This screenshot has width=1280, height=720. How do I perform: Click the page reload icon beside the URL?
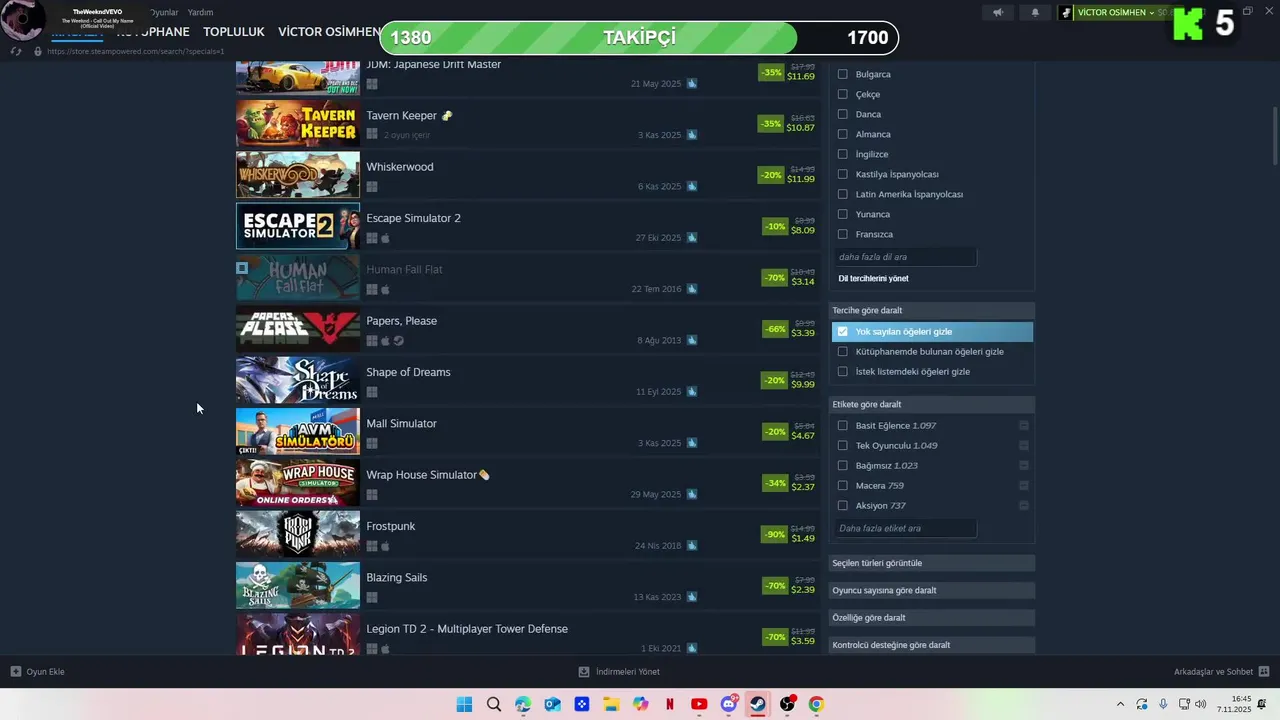(x=16, y=51)
